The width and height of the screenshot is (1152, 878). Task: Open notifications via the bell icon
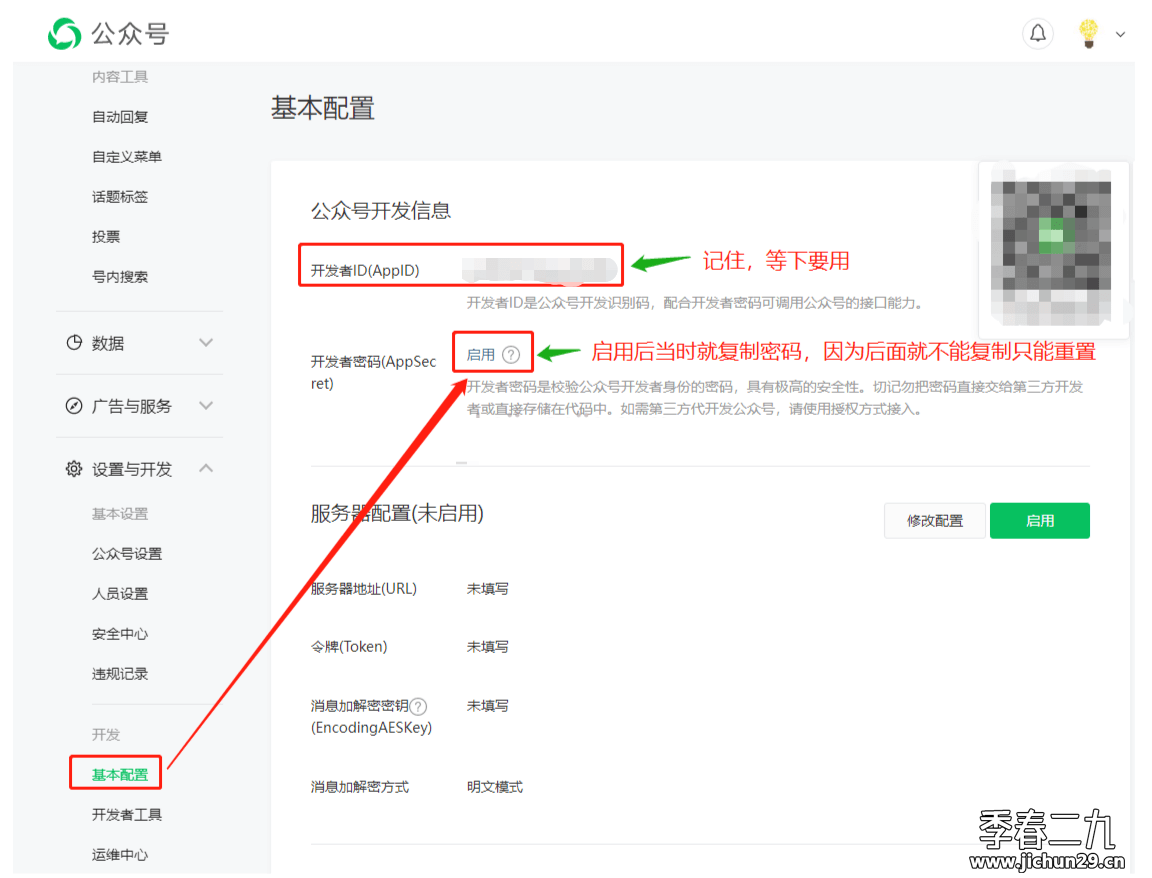pyautogui.click(x=1037, y=33)
